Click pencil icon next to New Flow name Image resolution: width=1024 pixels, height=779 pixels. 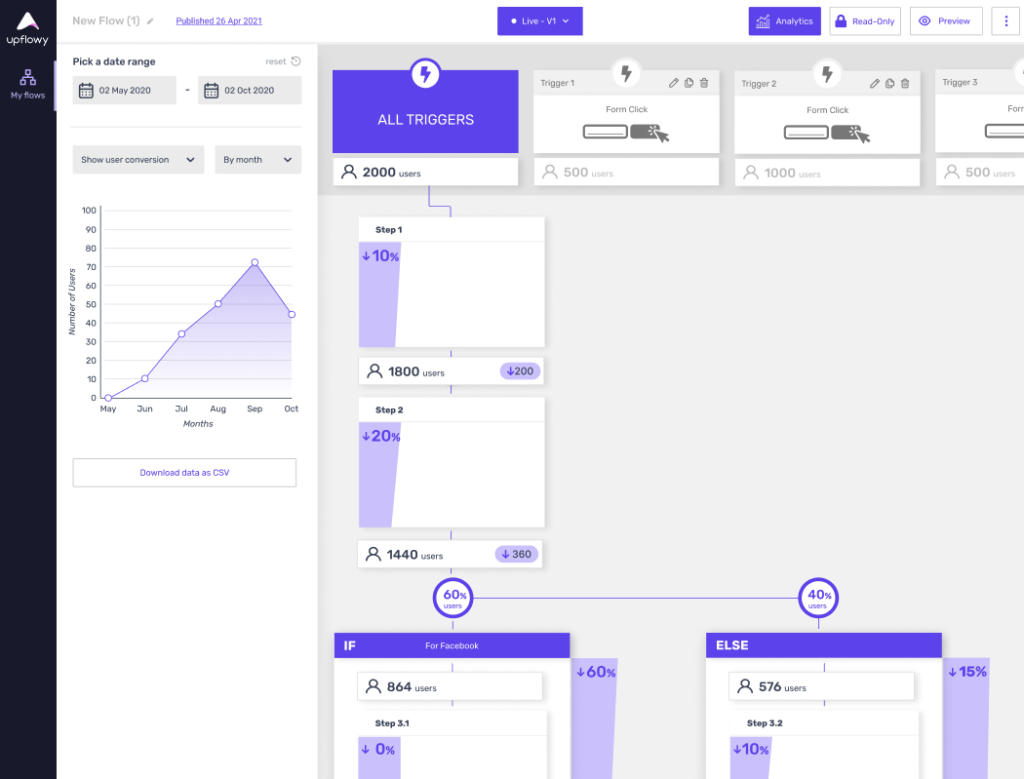[151, 21]
